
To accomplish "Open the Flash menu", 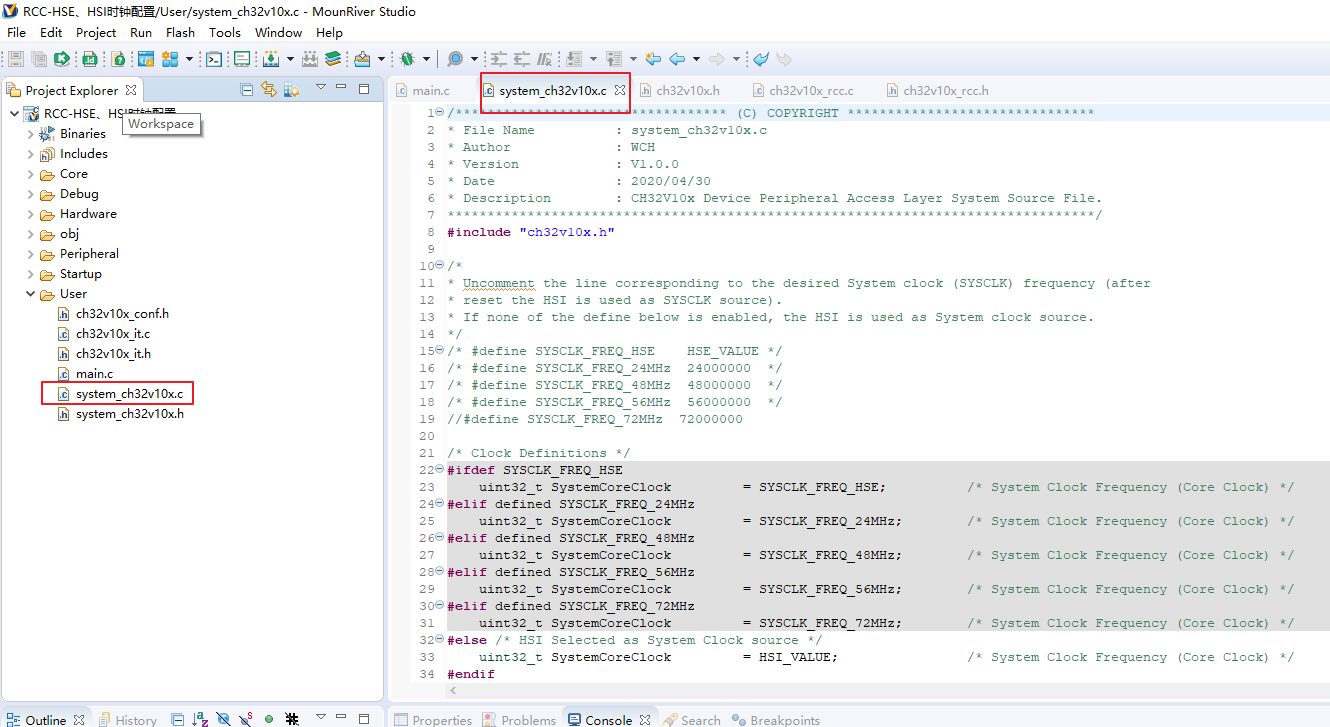I will [x=180, y=32].
